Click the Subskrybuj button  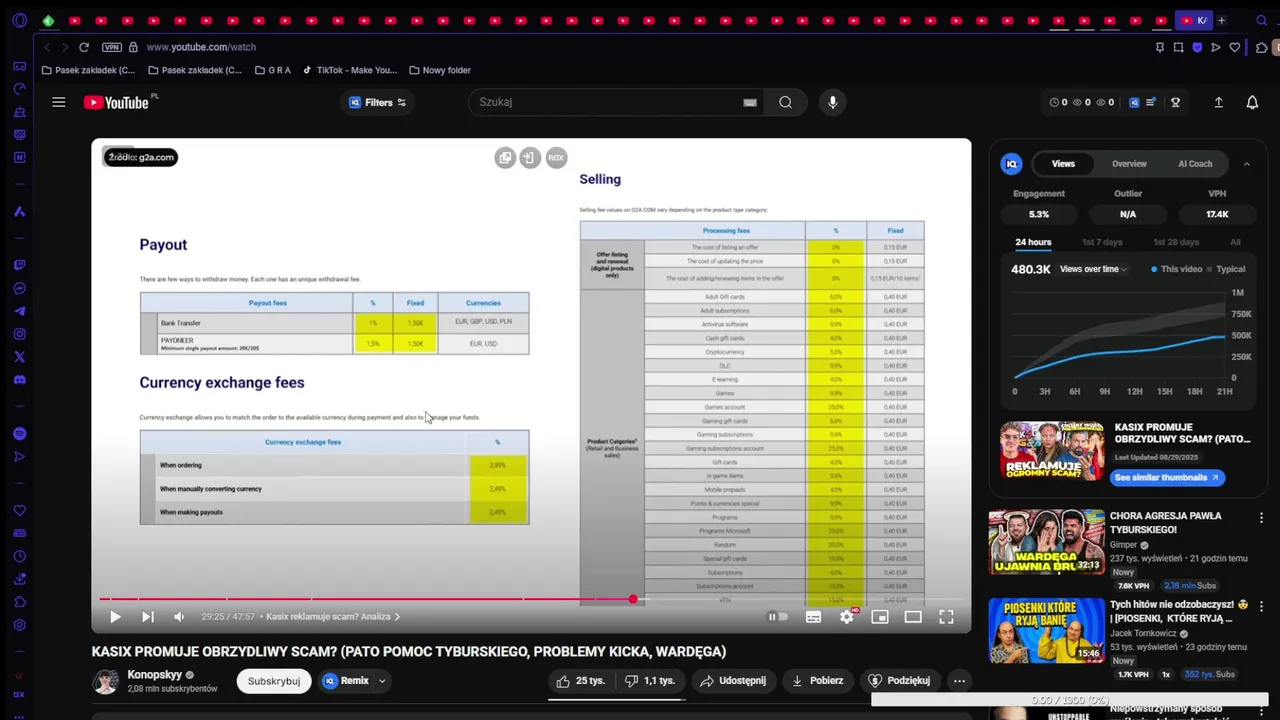[274, 681]
